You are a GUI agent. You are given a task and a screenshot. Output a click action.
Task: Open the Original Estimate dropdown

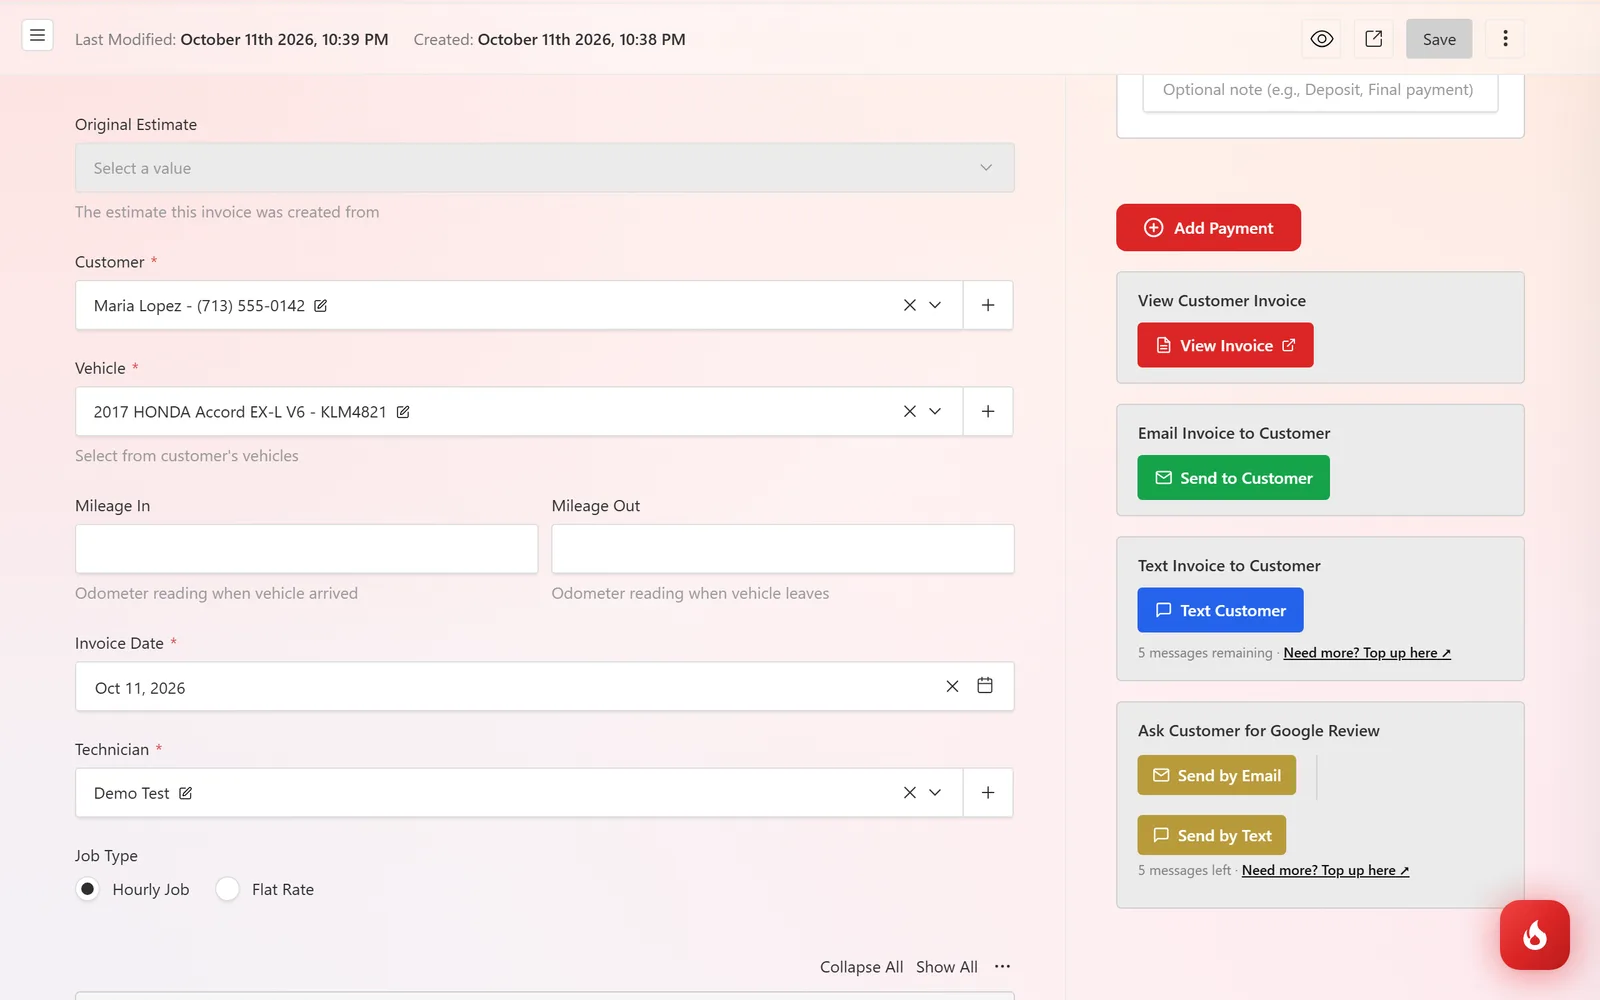tap(545, 168)
